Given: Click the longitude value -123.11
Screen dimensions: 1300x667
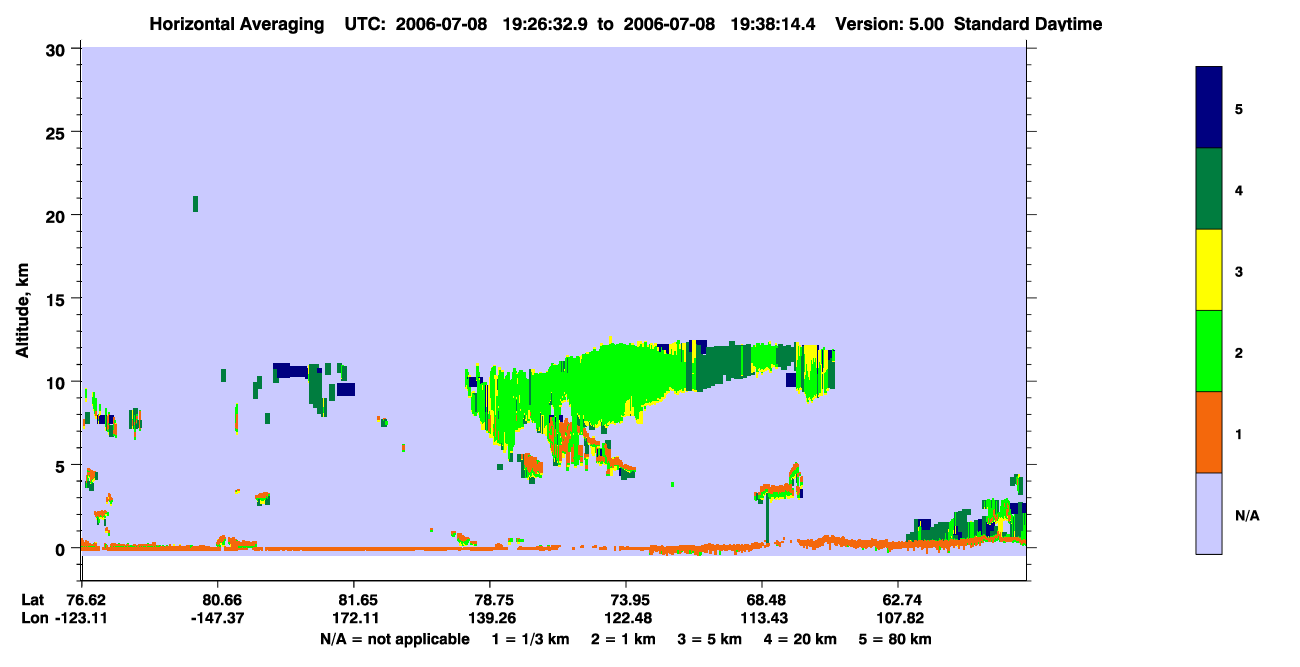Looking at the screenshot, I should [82, 618].
